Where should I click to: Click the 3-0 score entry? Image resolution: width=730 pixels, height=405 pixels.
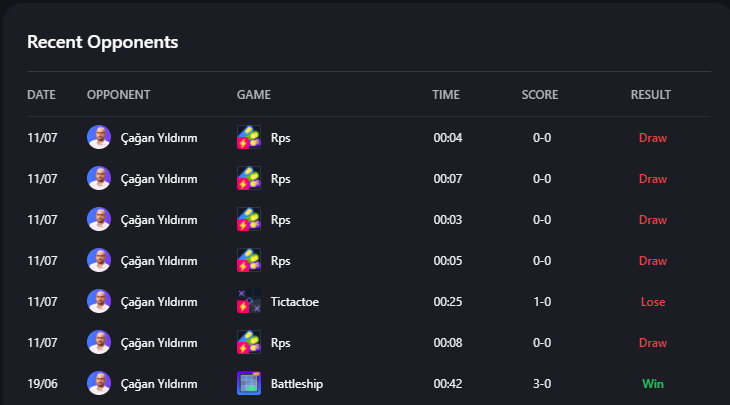point(542,383)
